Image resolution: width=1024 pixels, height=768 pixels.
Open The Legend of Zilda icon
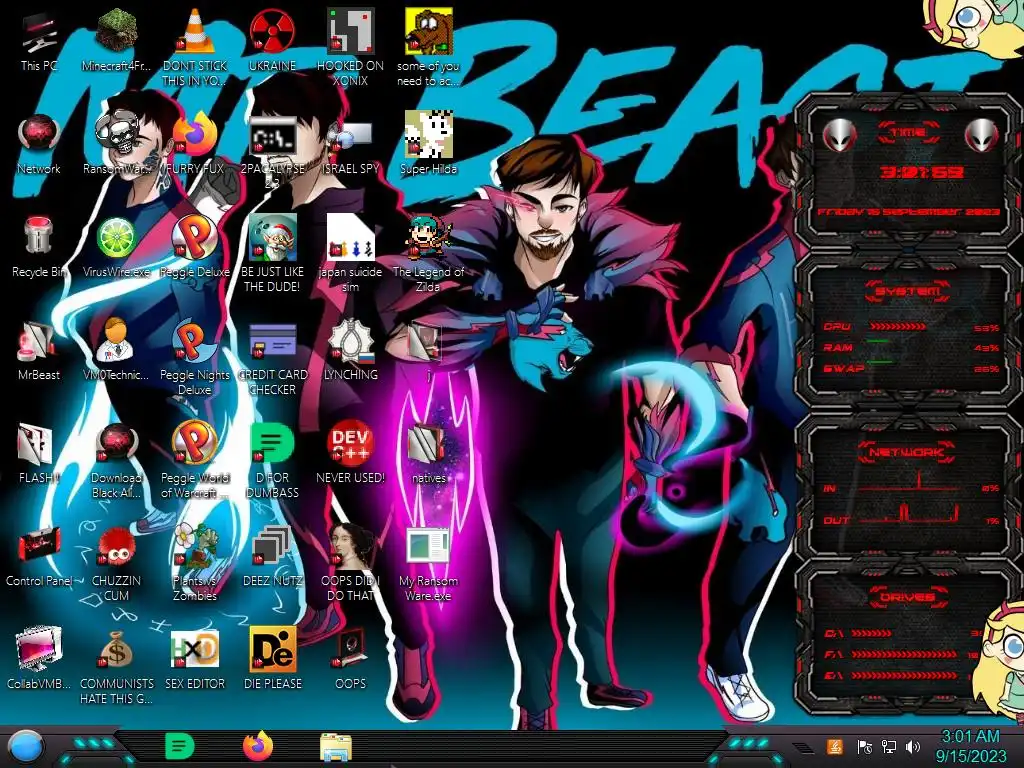point(428,238)
